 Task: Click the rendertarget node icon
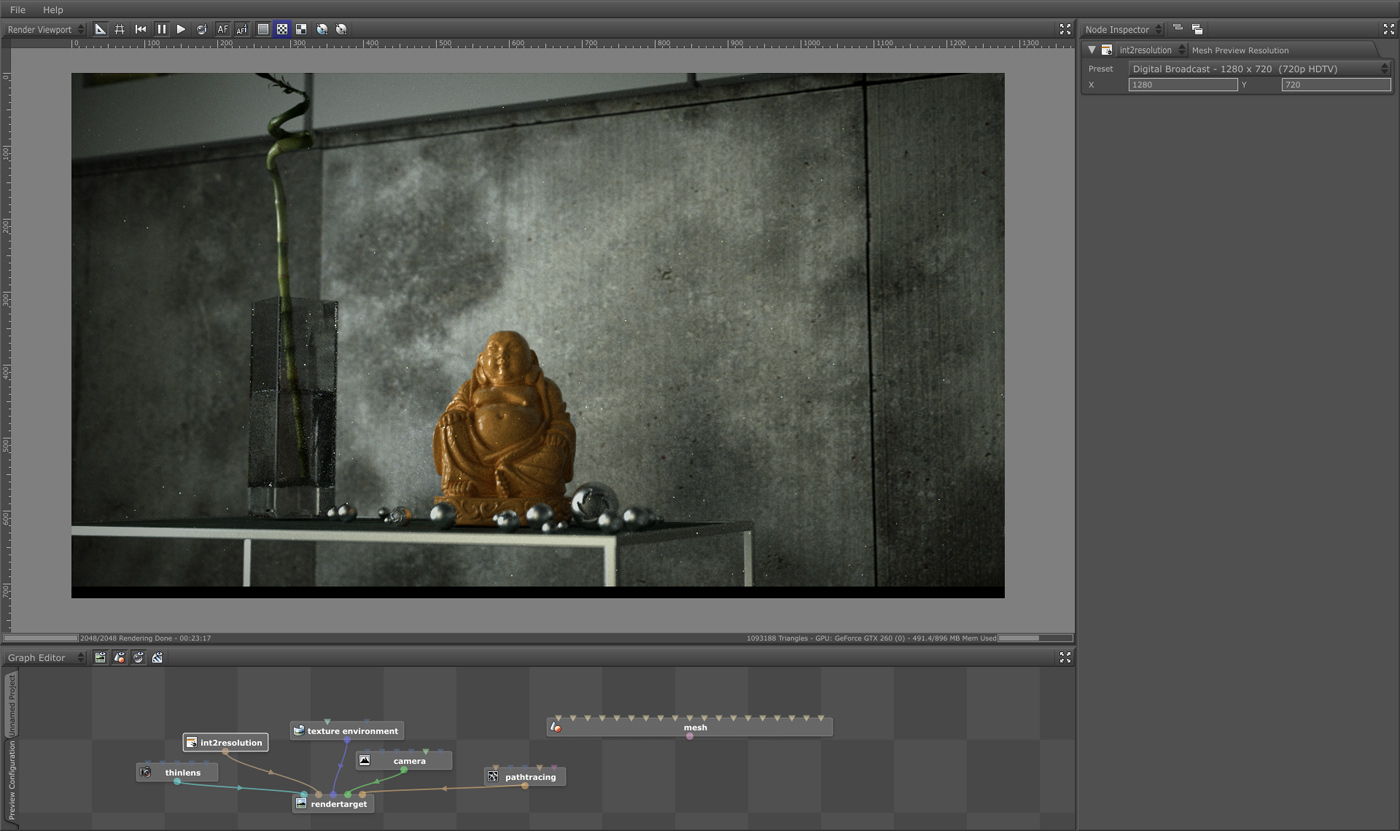click(x=301, y=804)
